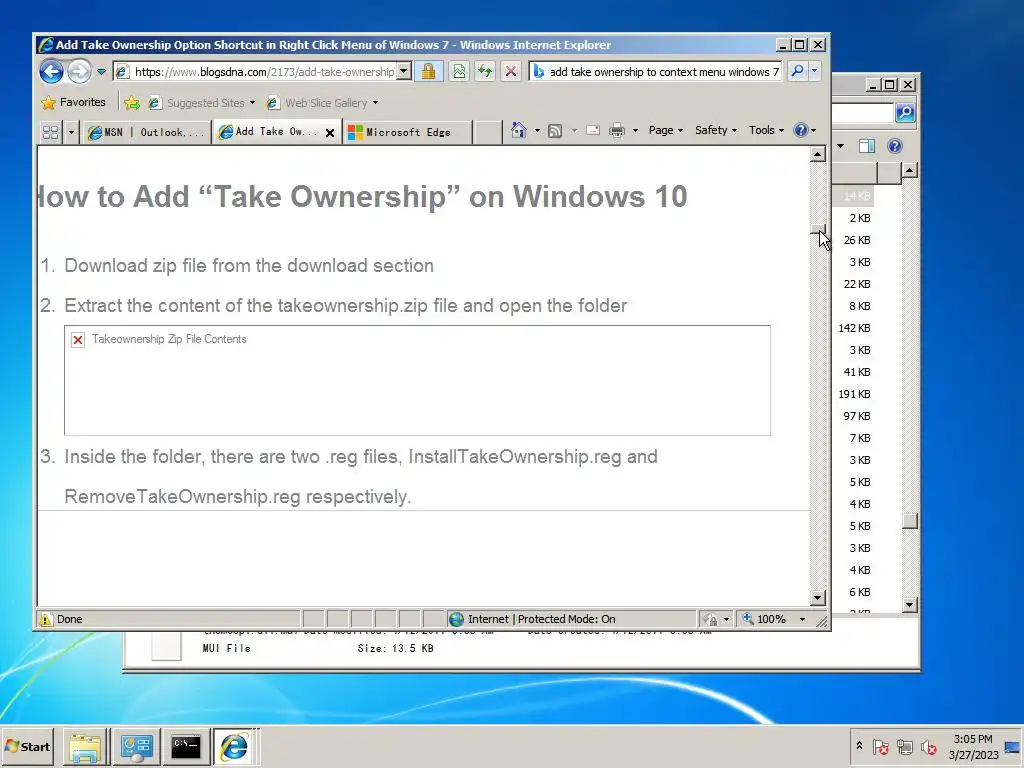
Task: Open the Safety menu
Action: click(716, 130)
